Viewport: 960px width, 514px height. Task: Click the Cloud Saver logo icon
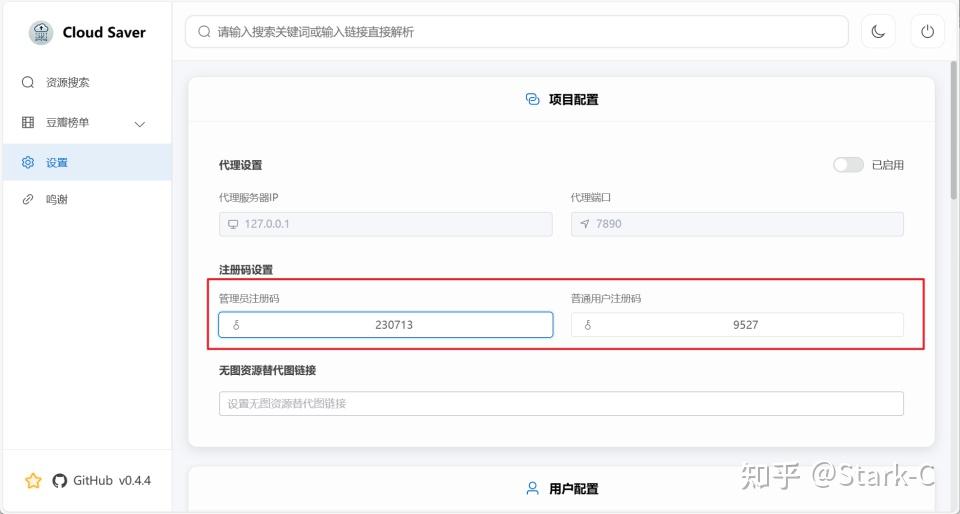[41, 32]
